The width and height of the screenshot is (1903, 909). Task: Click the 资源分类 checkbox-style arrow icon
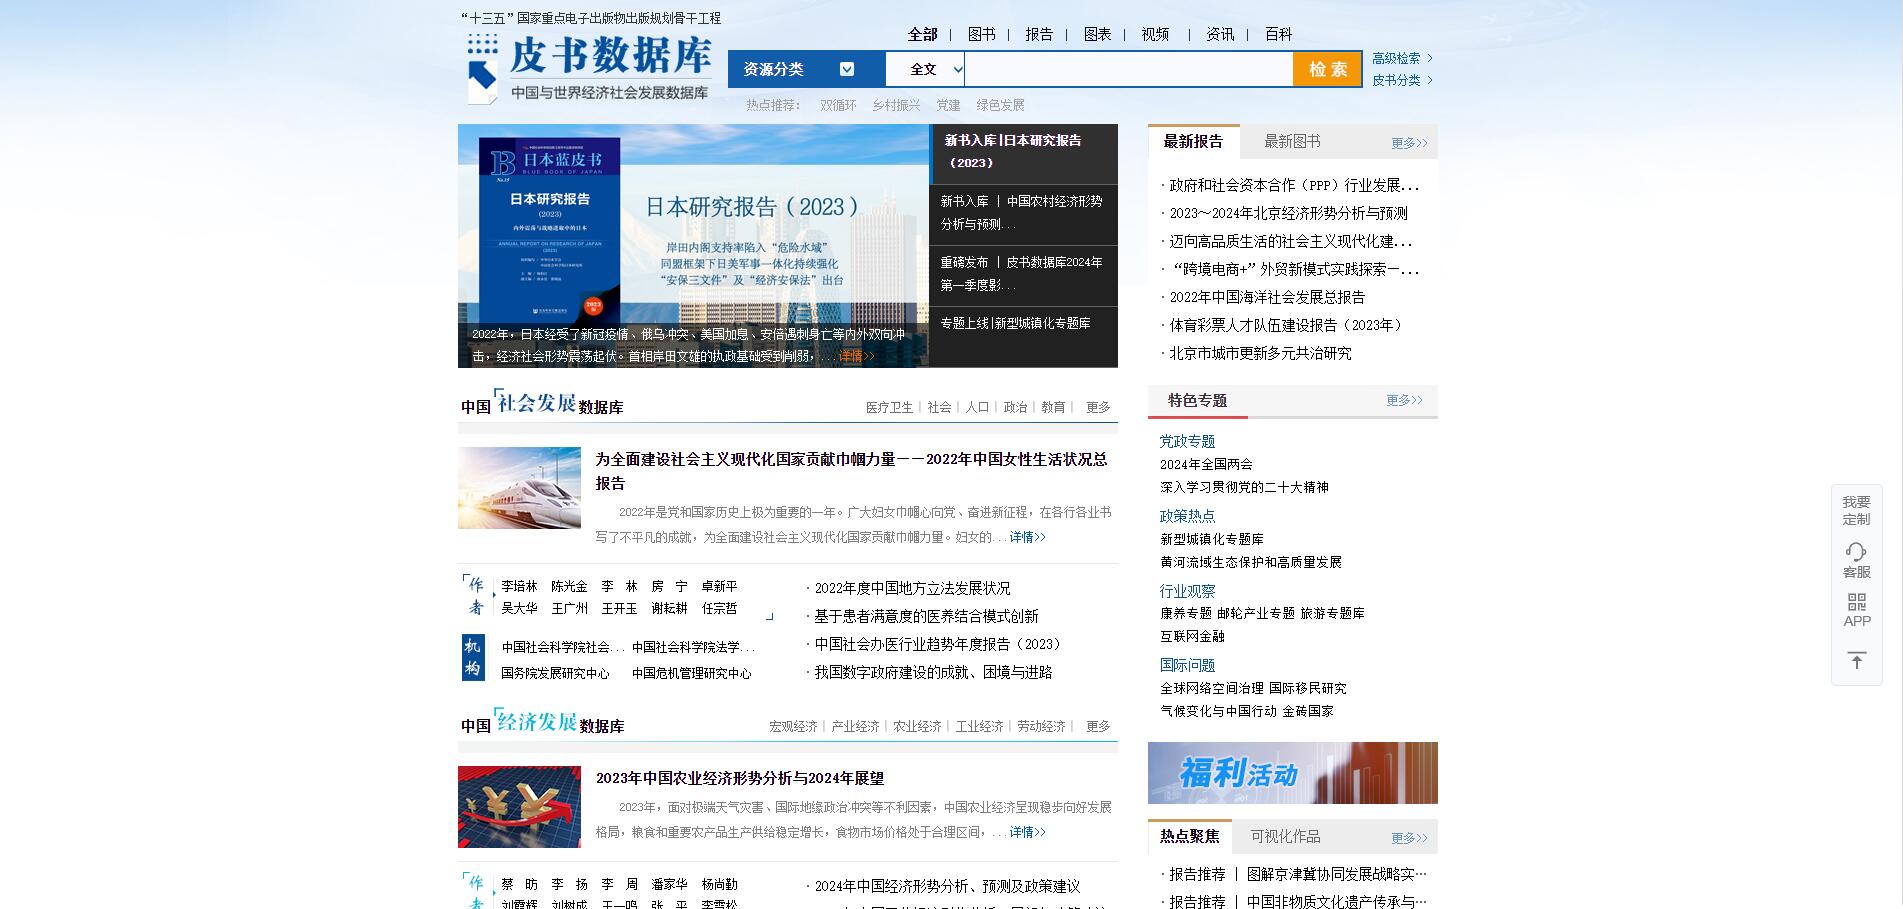coord(847,69)
